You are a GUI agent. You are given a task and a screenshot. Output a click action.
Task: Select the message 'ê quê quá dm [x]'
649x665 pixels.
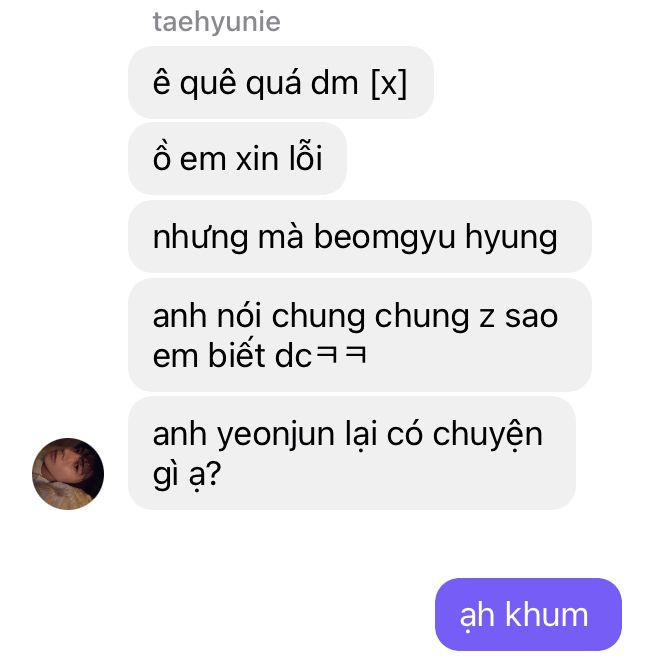(280, 82)
